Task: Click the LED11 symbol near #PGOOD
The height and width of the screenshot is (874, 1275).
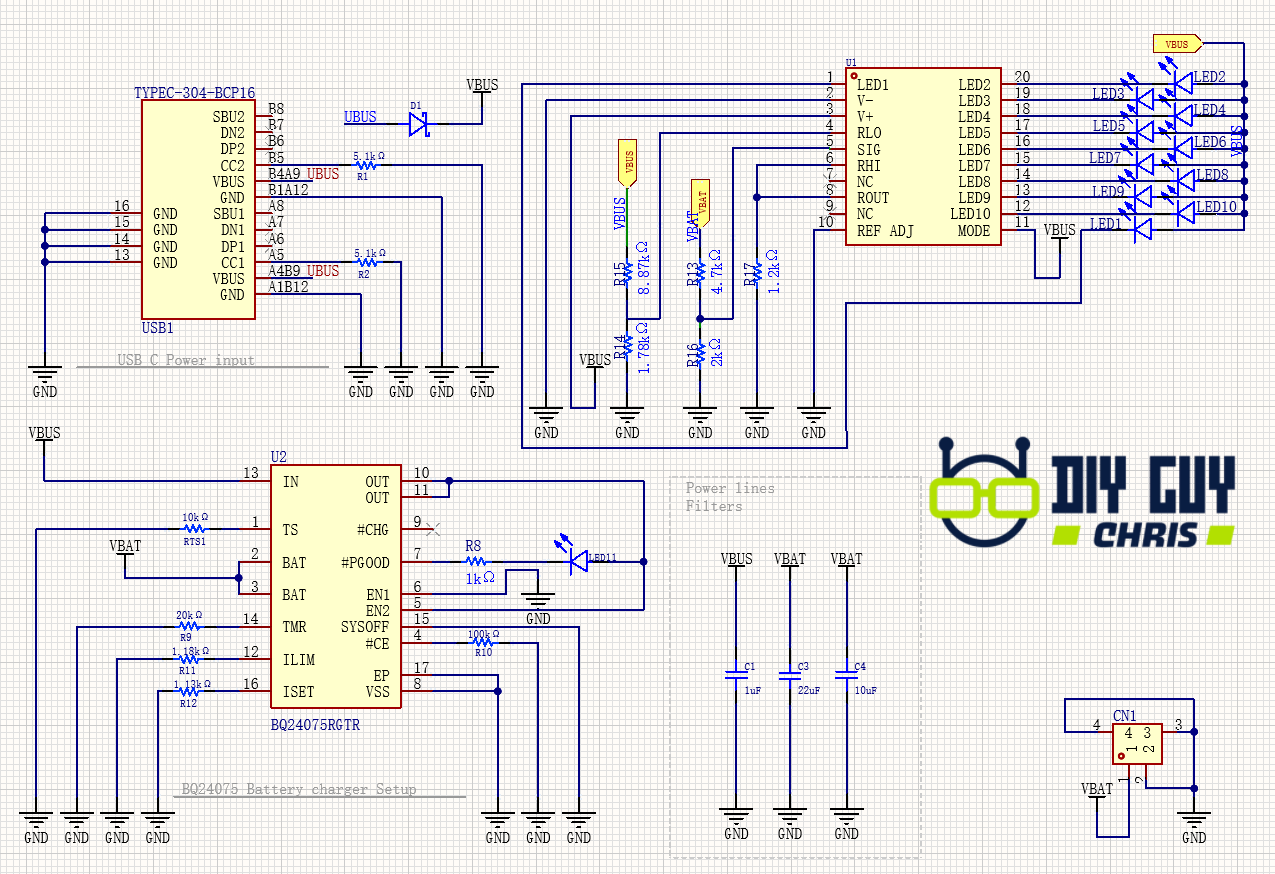Action: click(x=577, y=561)
